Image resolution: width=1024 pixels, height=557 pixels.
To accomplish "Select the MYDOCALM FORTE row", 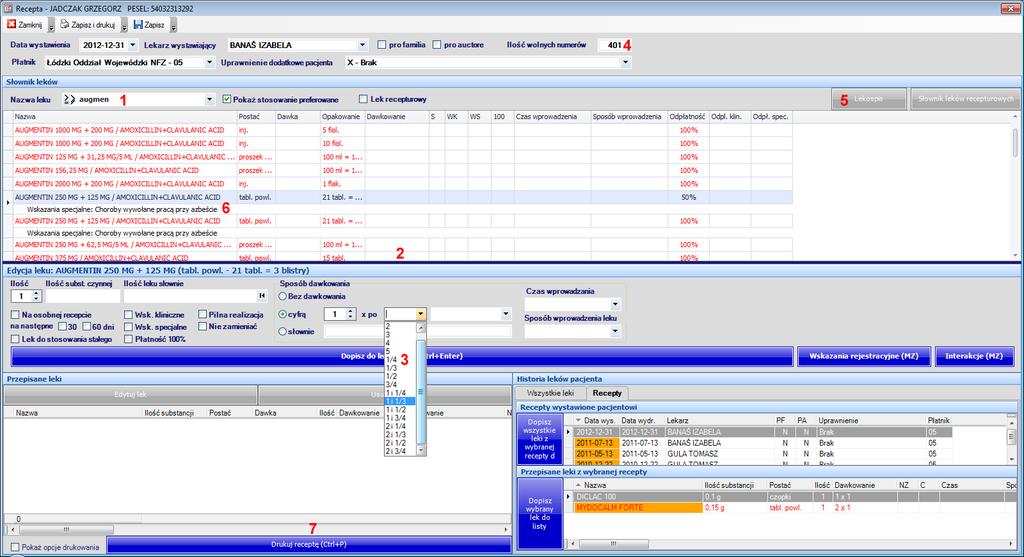I will coord(795,507).
